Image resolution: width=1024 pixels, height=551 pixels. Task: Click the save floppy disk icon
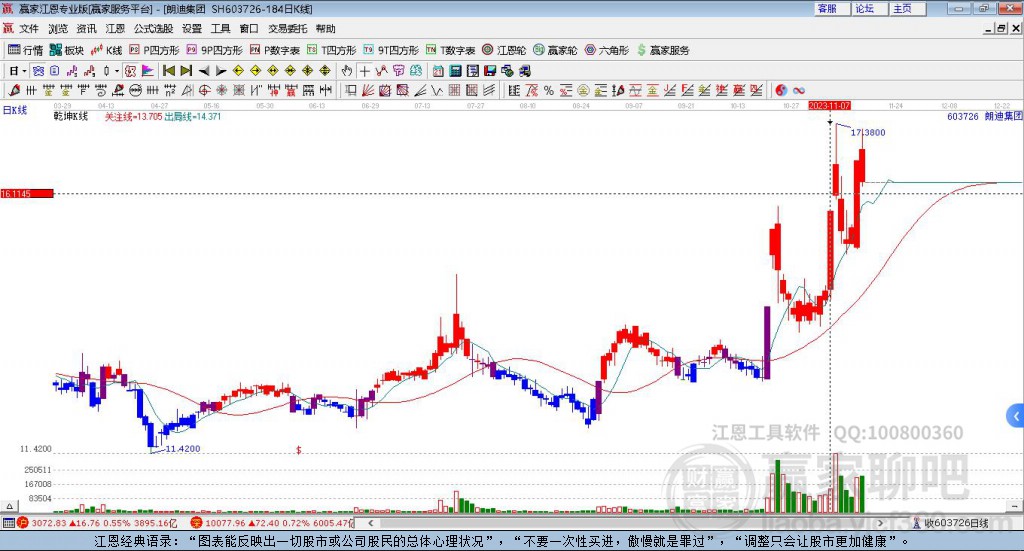490,71
